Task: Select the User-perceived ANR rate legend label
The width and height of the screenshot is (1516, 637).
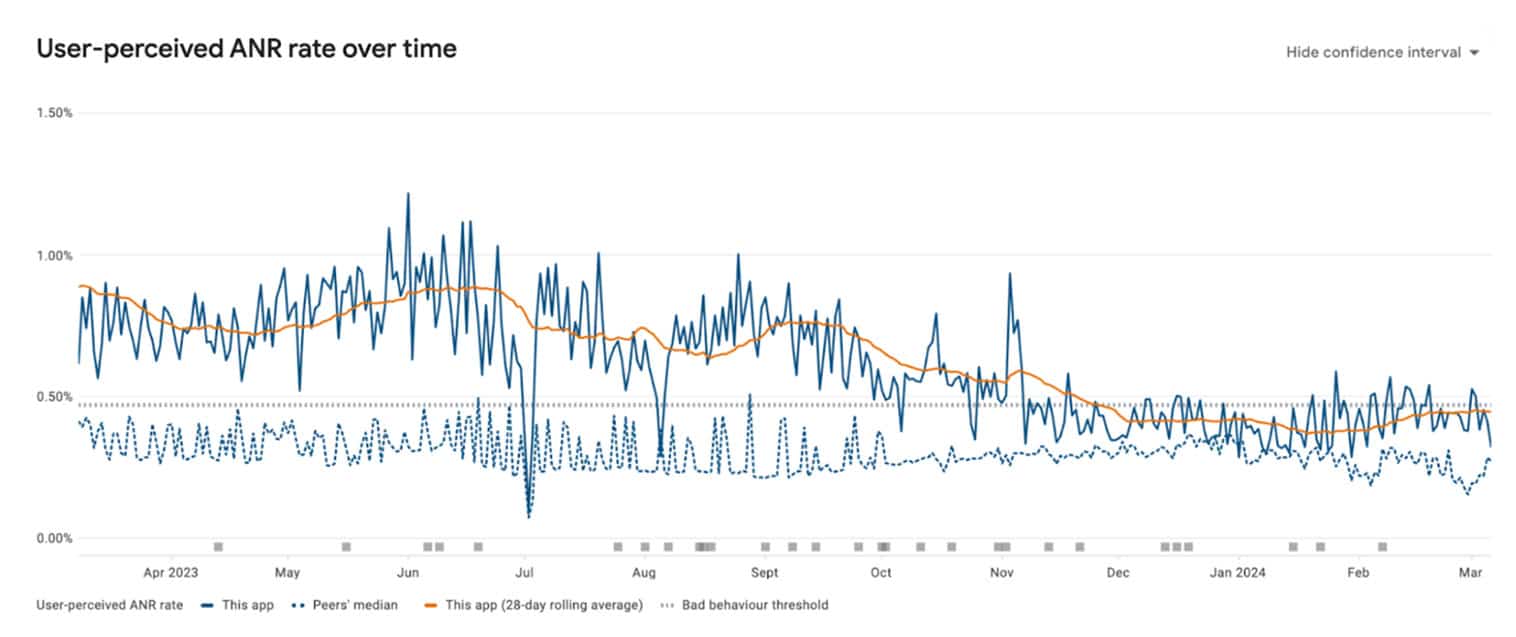Action: [x=109, y=605]
